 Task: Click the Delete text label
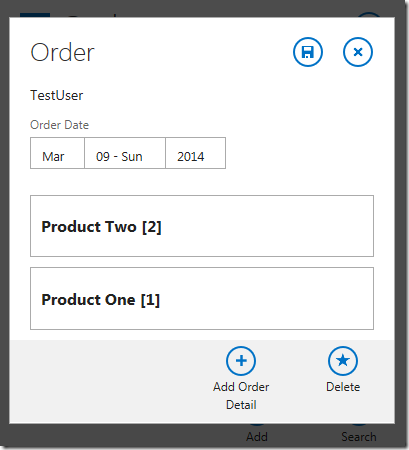(343, 387)
